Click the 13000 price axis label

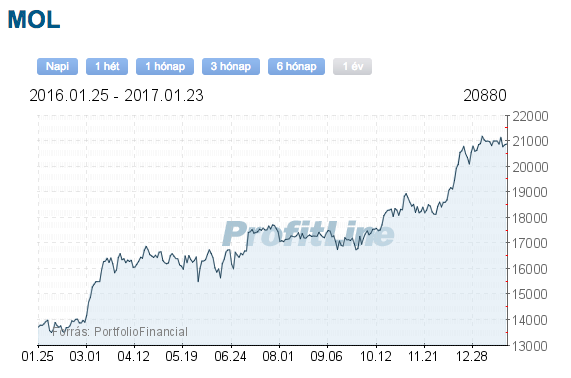coord(530,346)
